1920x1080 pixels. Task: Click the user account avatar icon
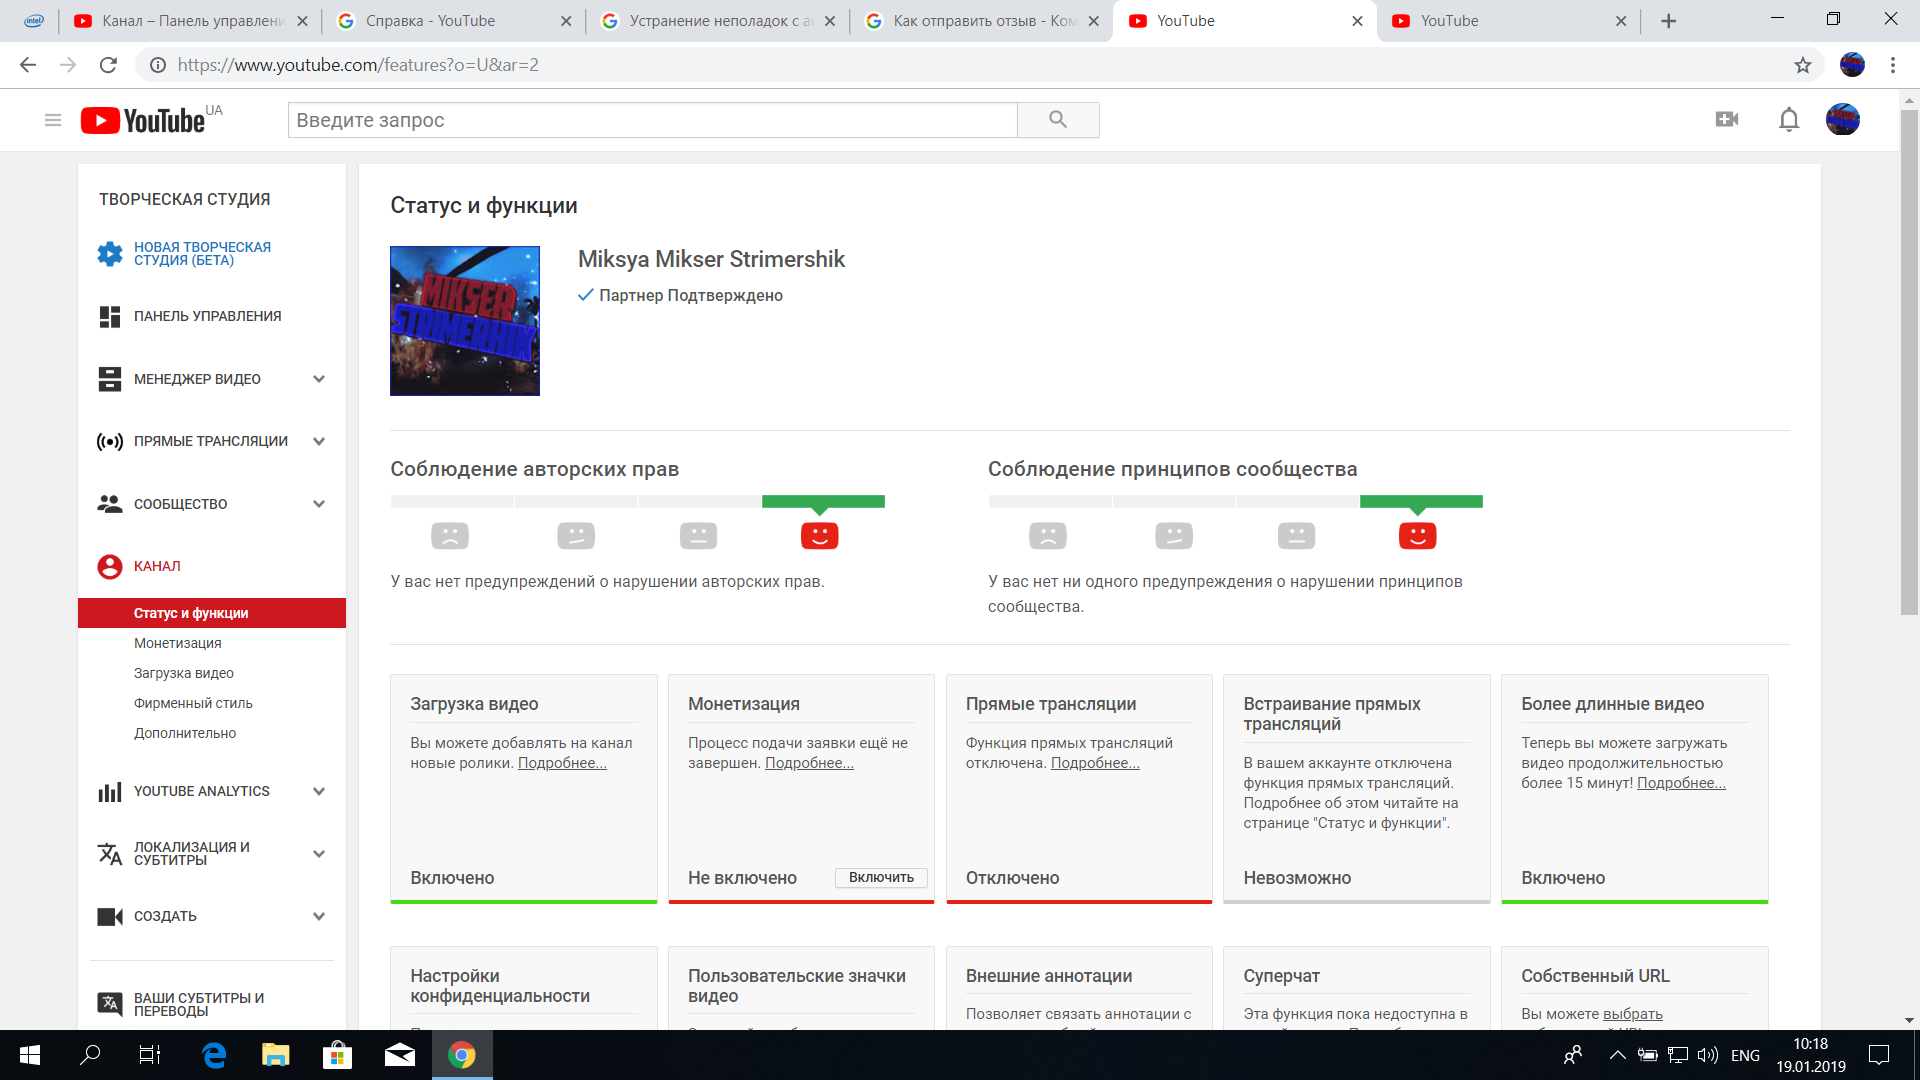tap(1845, 119)
